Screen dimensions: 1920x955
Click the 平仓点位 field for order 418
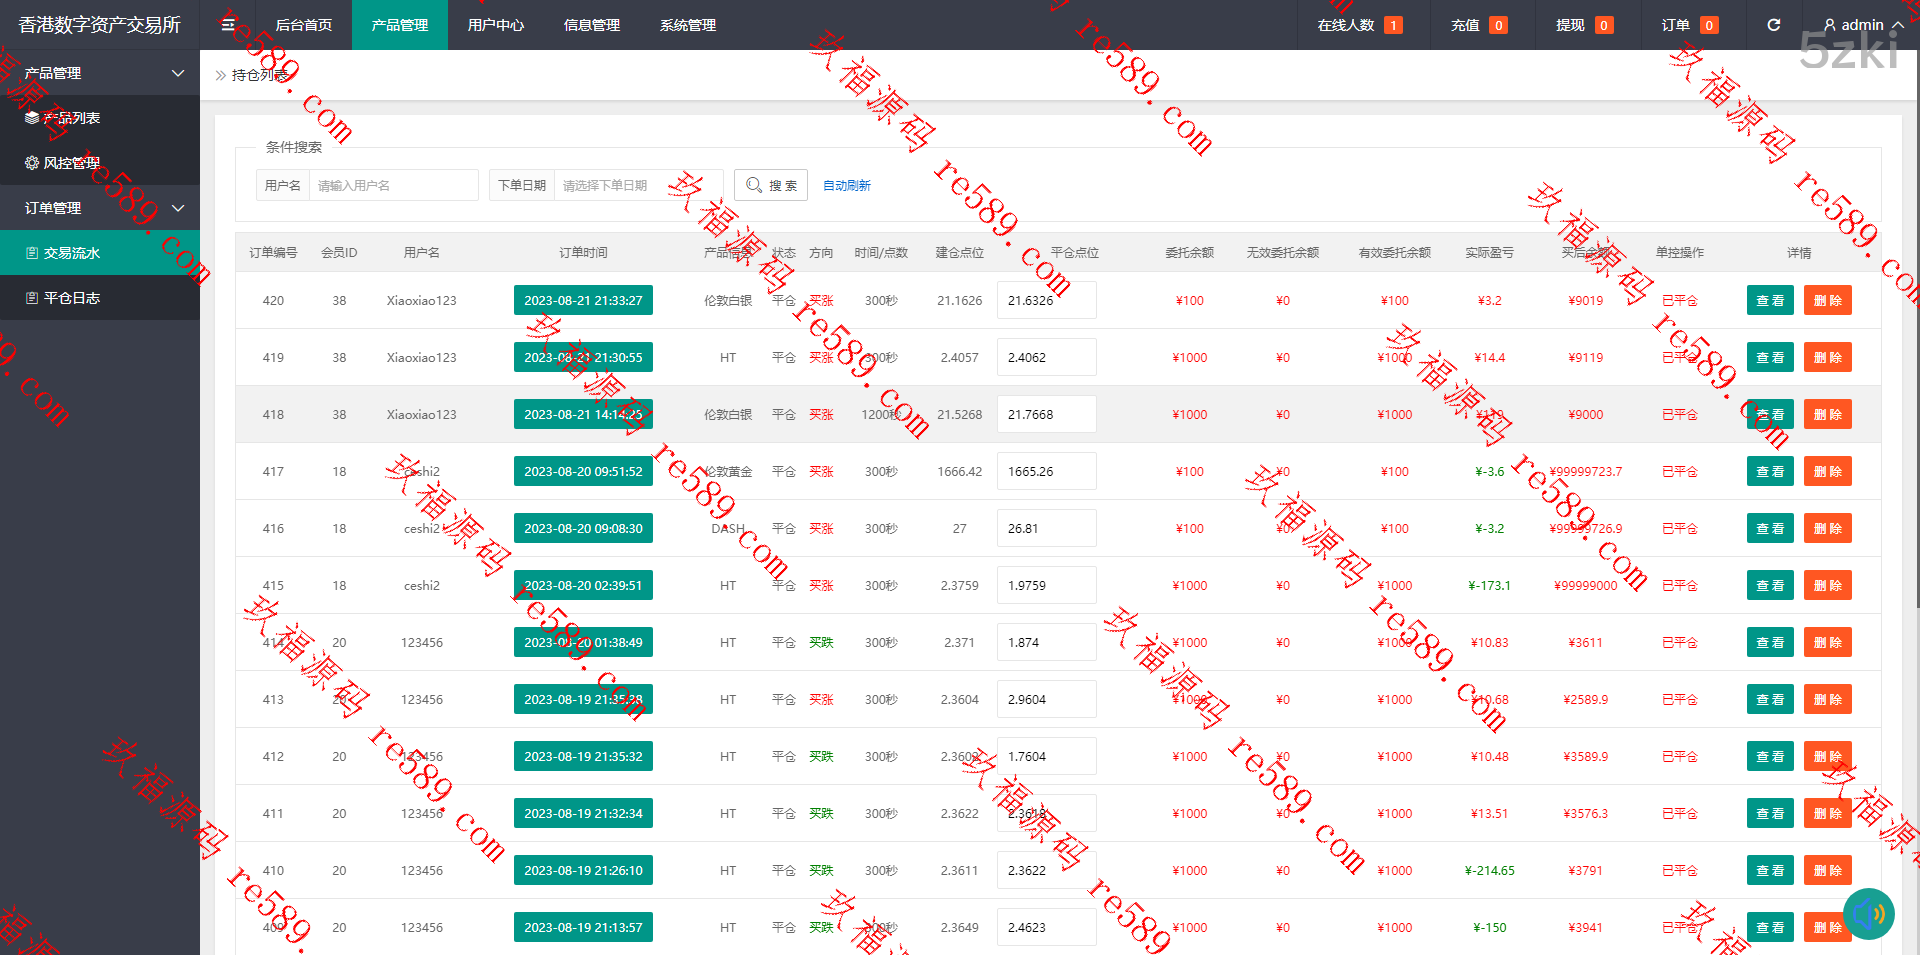pyautogui.click(x=1046, y=414)
